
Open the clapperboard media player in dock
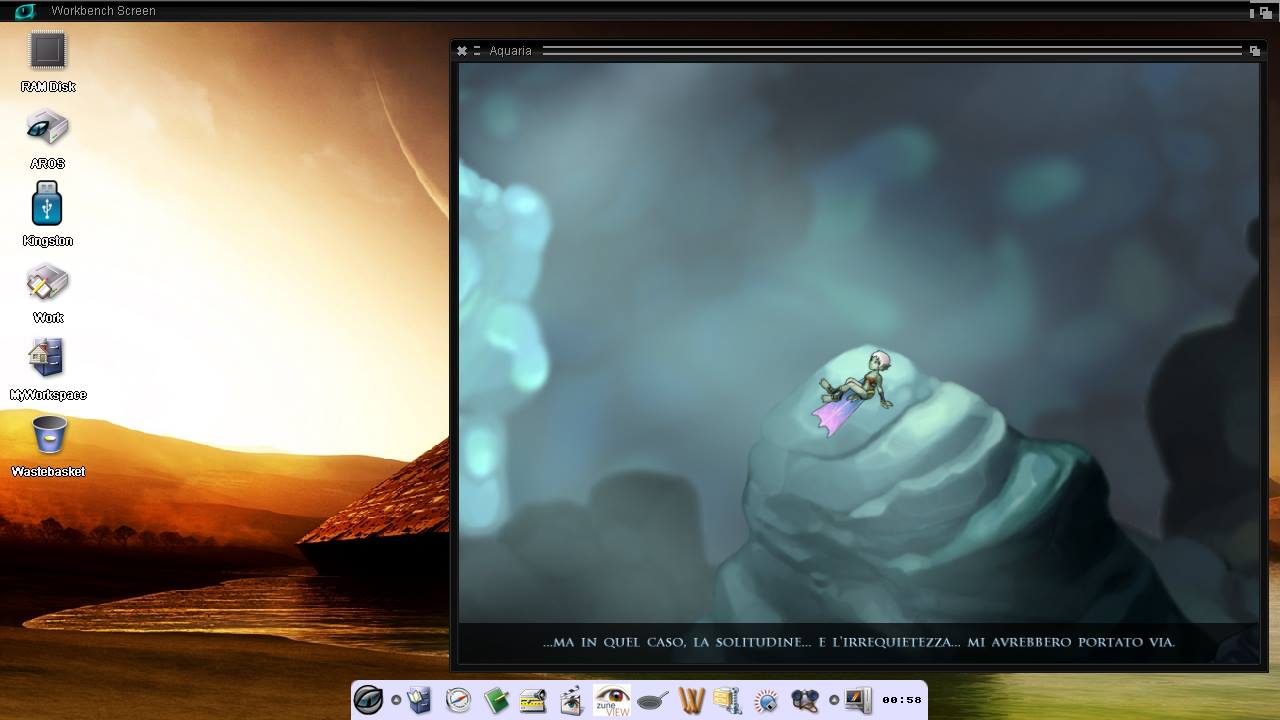coord(572,700)
